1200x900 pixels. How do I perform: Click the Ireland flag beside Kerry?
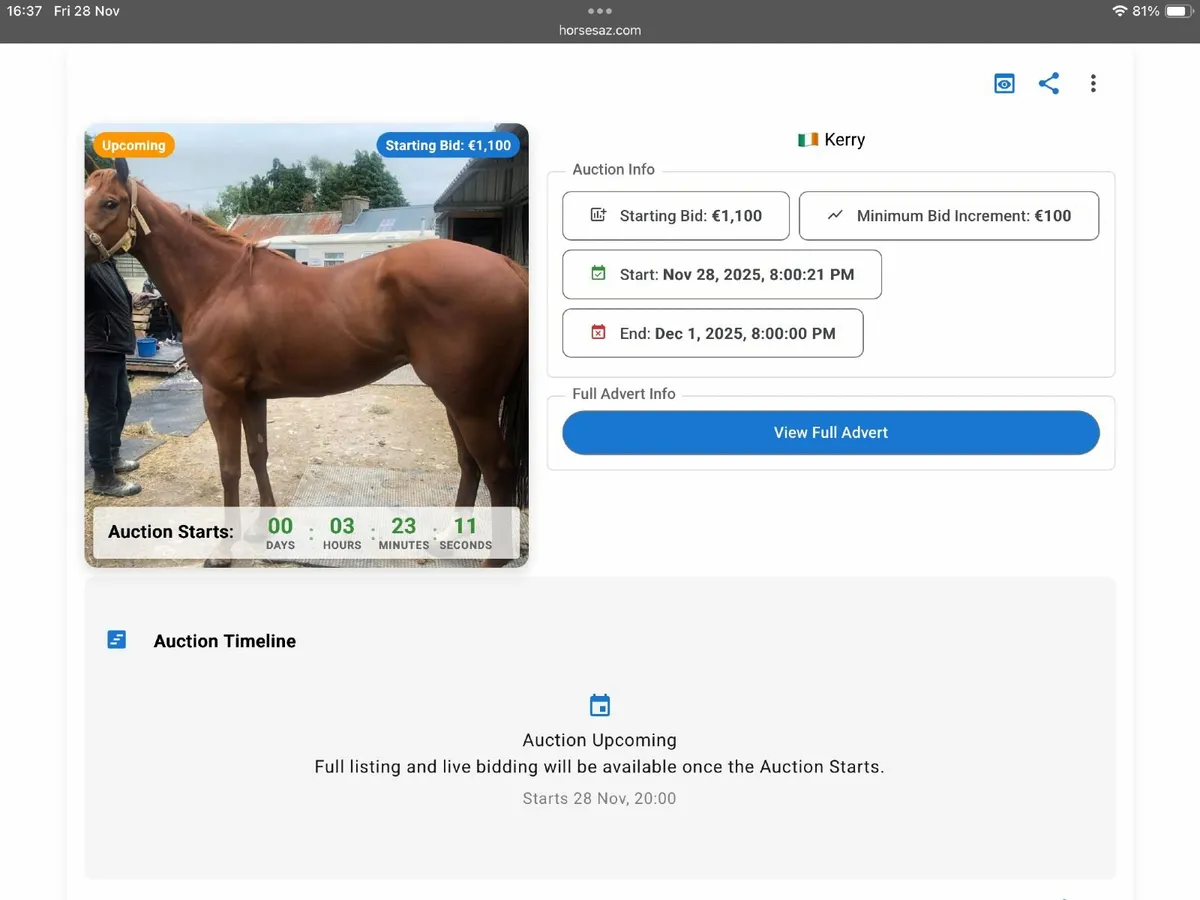pos(806,139)
